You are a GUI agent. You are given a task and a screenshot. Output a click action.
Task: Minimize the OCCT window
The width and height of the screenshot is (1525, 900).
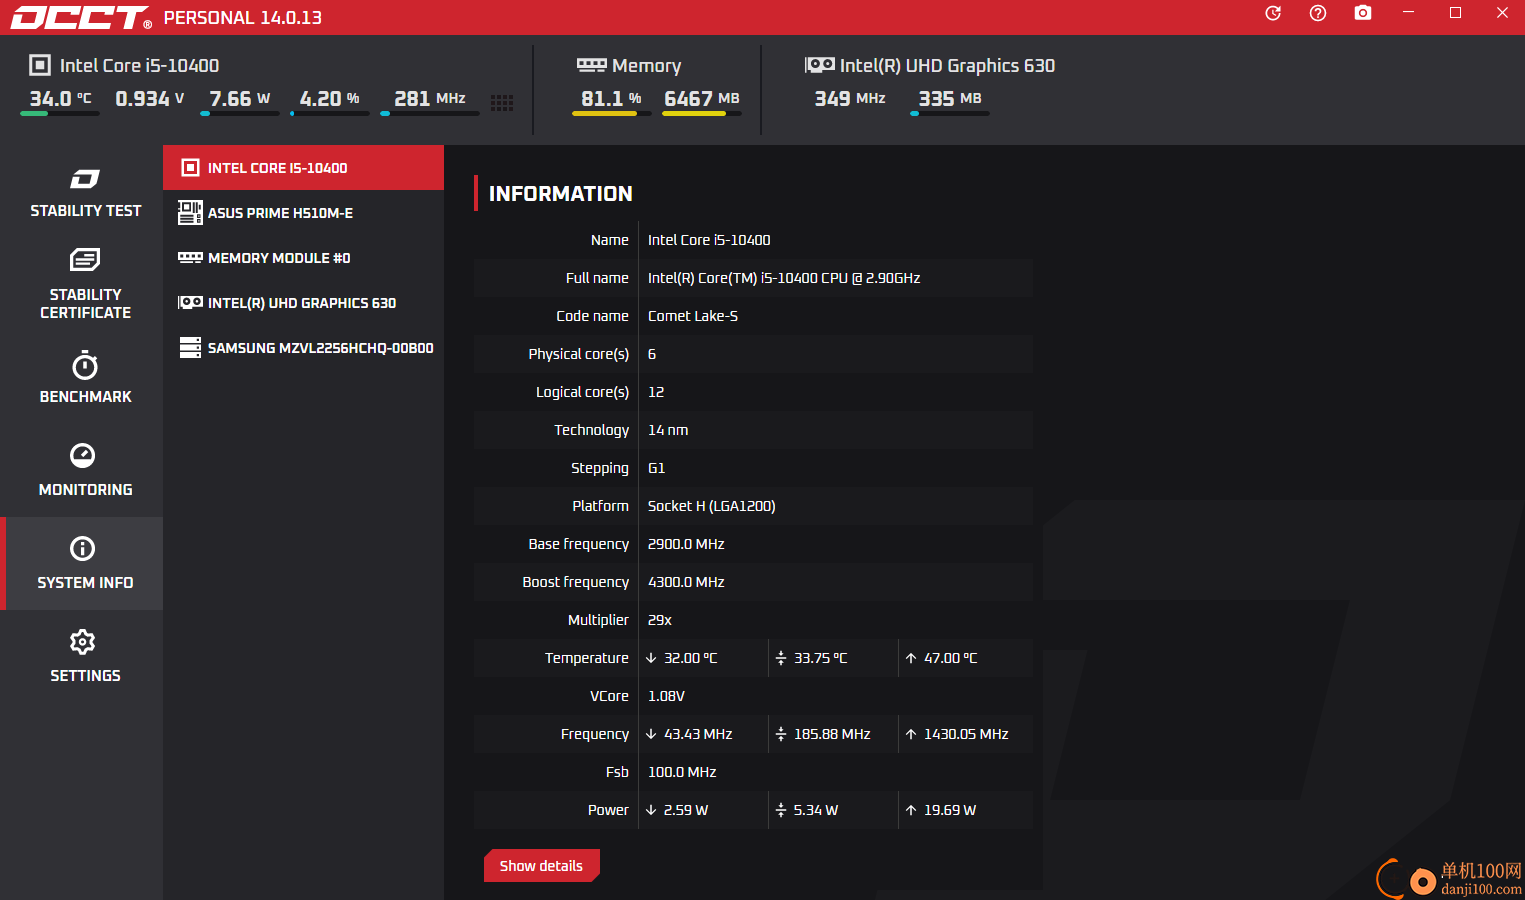point(1408,13)
